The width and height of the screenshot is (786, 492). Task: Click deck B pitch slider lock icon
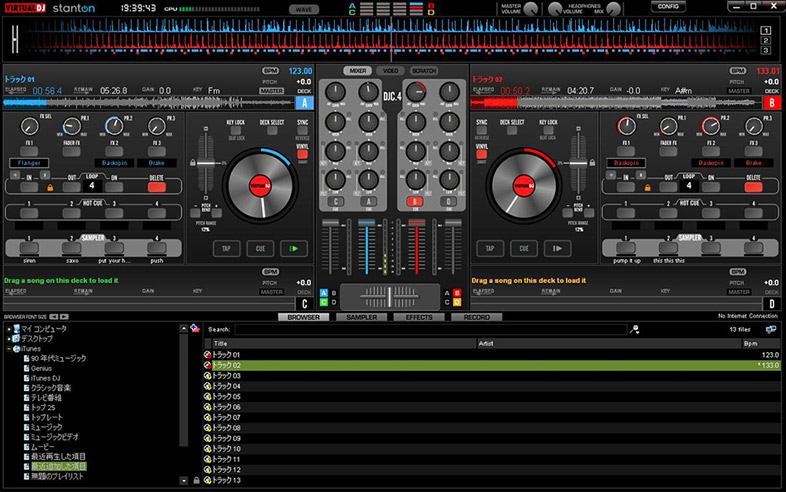[592, 162]
